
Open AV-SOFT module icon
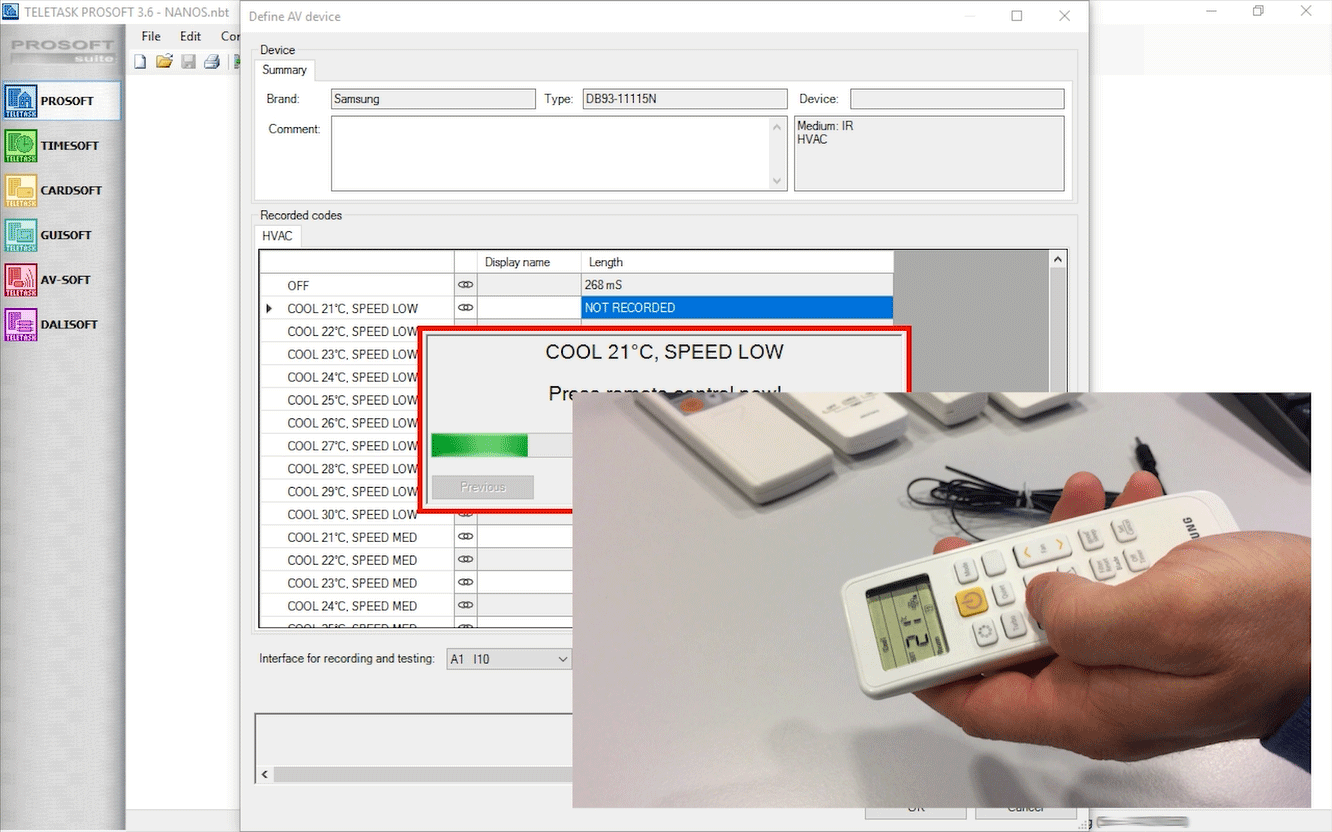(x=21, y=280)
